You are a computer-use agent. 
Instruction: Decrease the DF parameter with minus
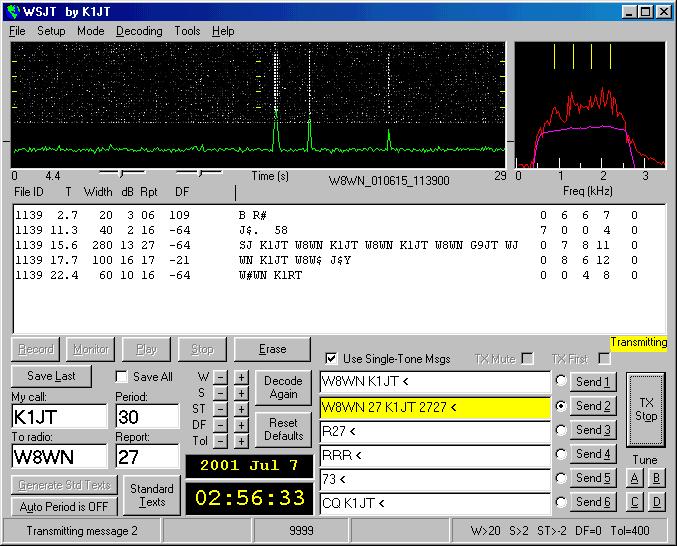click(x=220, y=425)
